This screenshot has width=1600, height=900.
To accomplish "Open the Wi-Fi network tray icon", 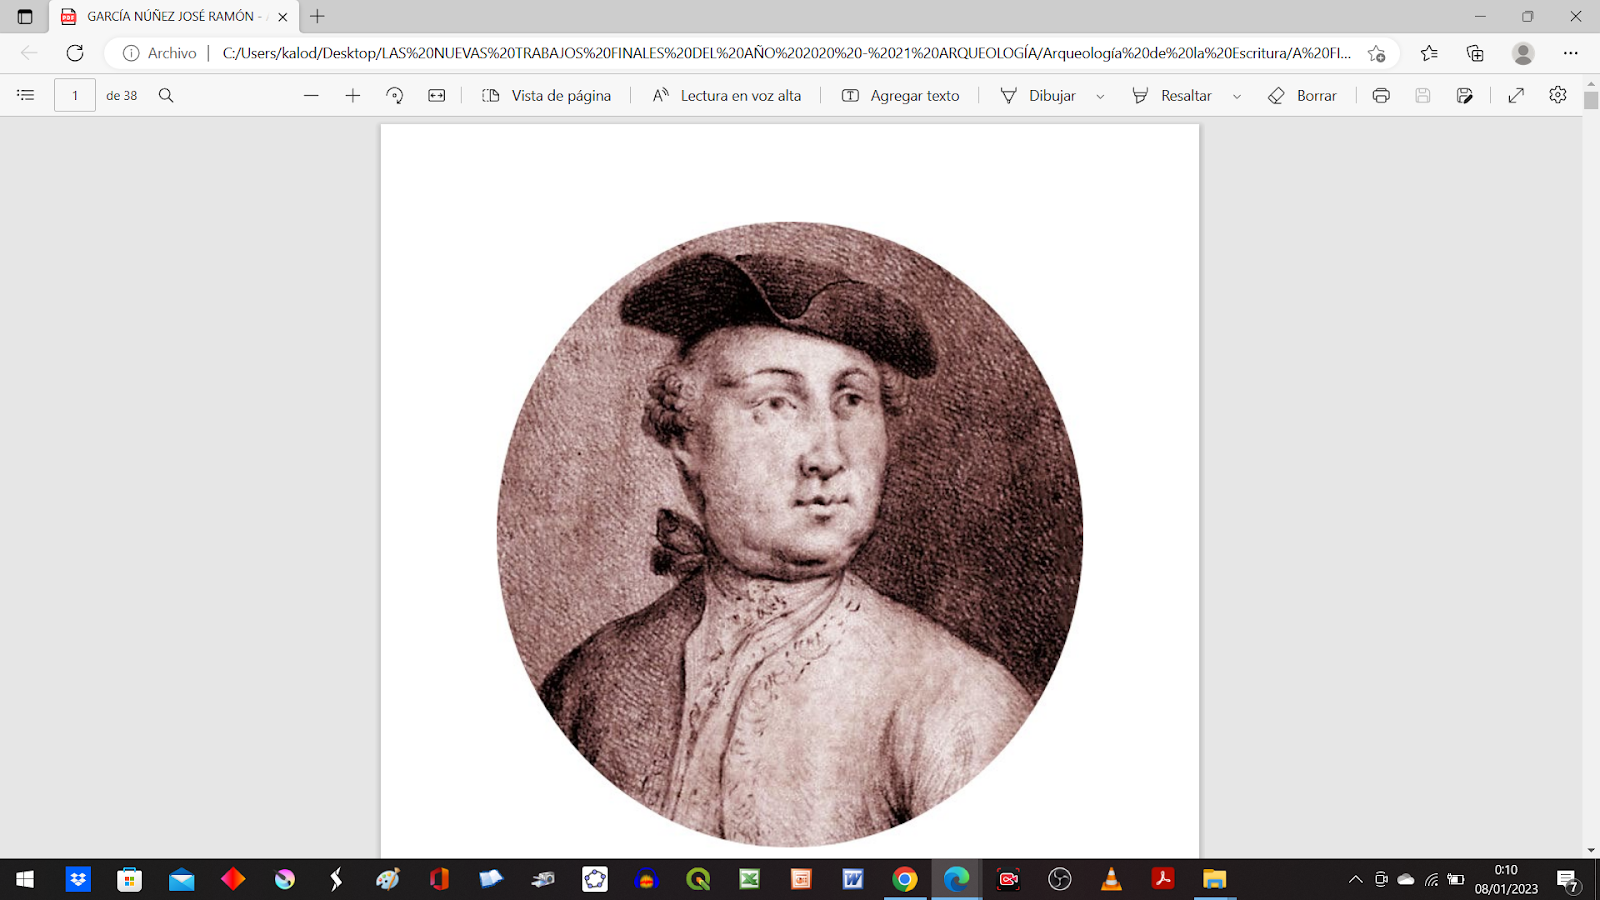I will (1431, 880).
